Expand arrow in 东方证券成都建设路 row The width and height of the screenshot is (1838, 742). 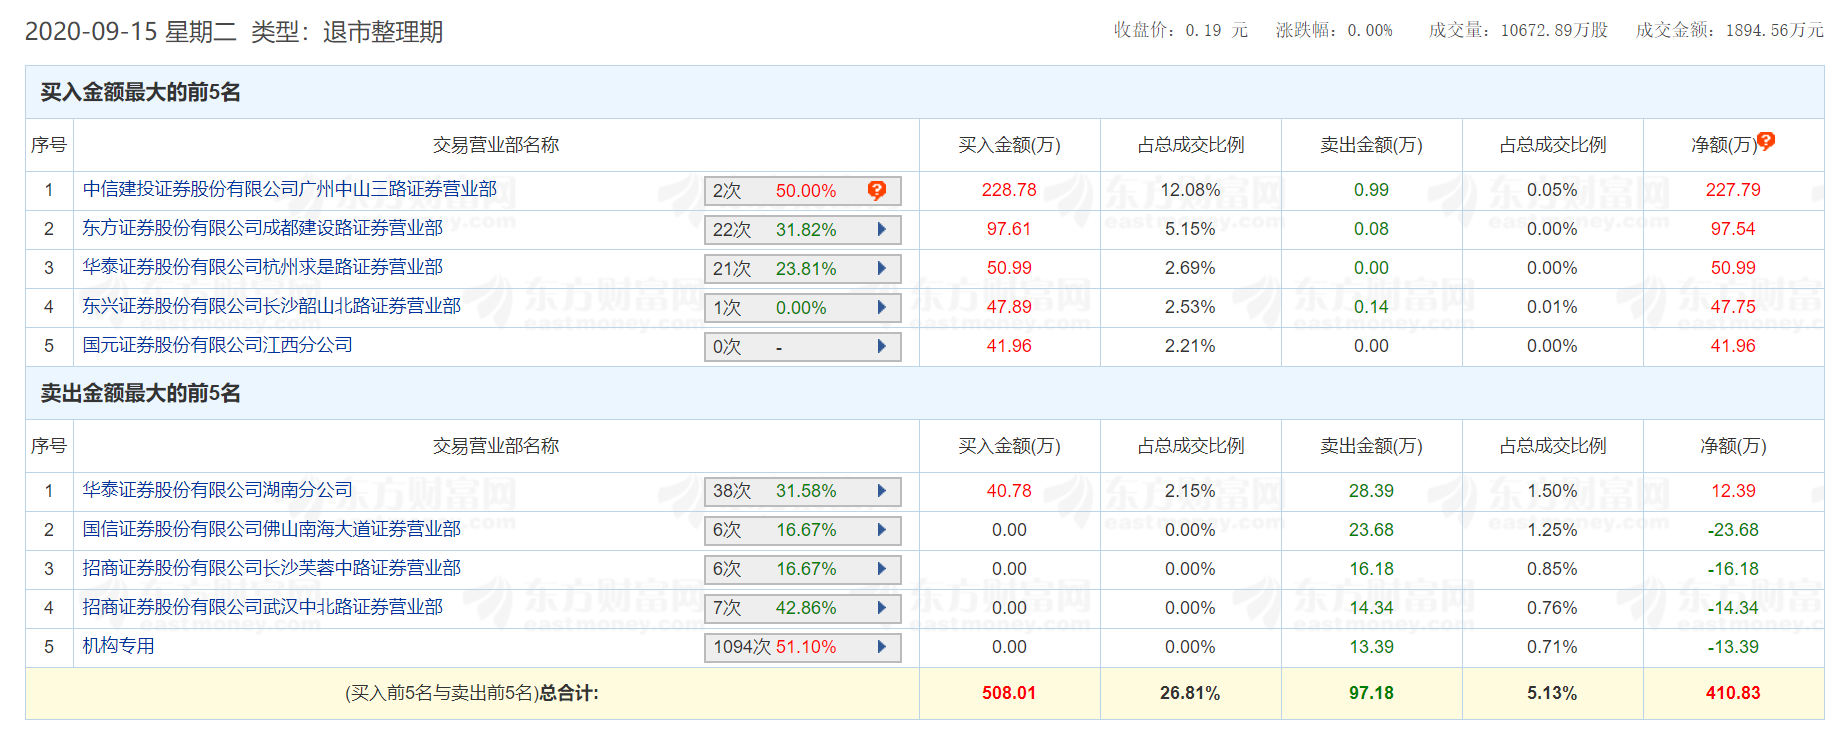[882, 229]
